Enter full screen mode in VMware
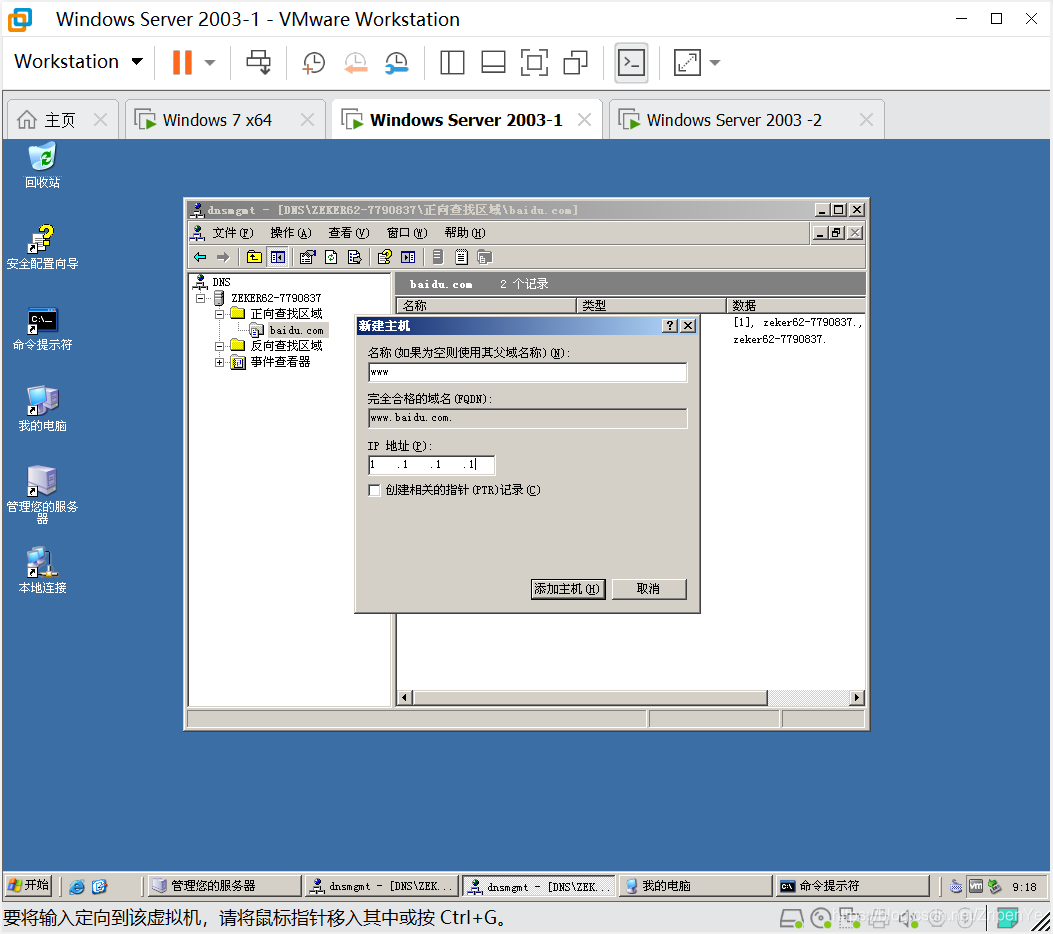1053x934 pixels. (x=534, y=62)
